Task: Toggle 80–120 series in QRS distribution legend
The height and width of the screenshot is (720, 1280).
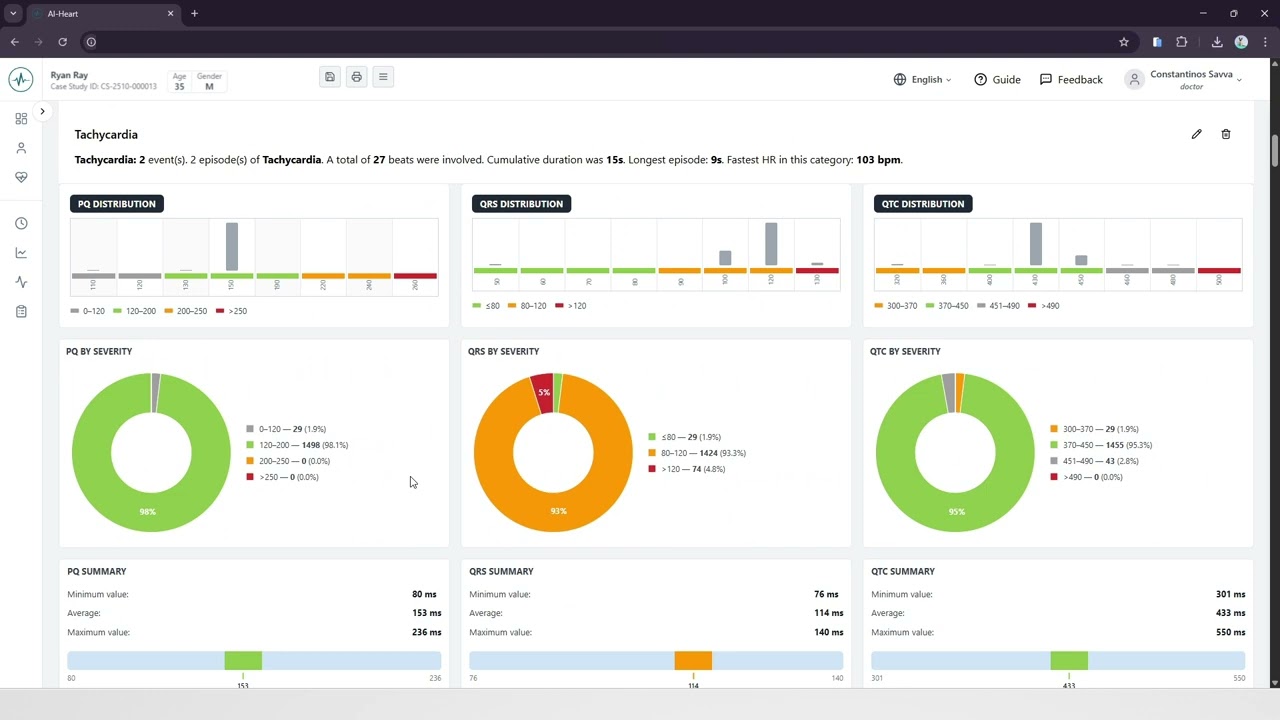Action: 528,306
